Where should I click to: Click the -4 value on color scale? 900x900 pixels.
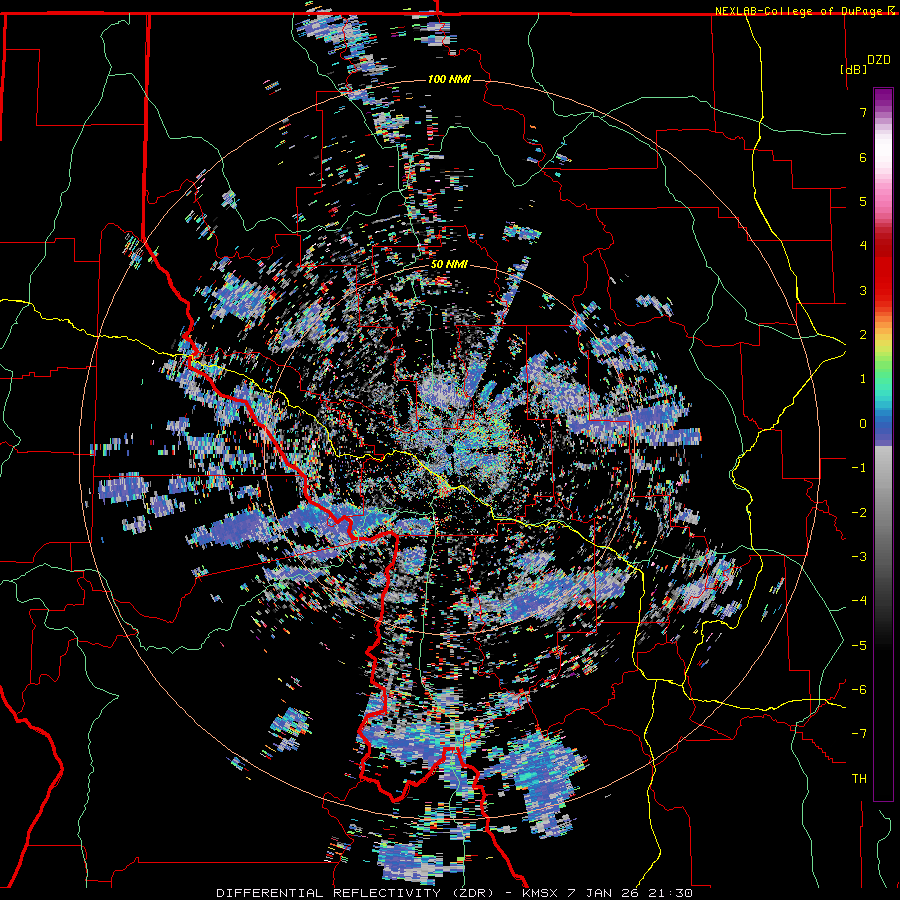[x=859, y=601]
